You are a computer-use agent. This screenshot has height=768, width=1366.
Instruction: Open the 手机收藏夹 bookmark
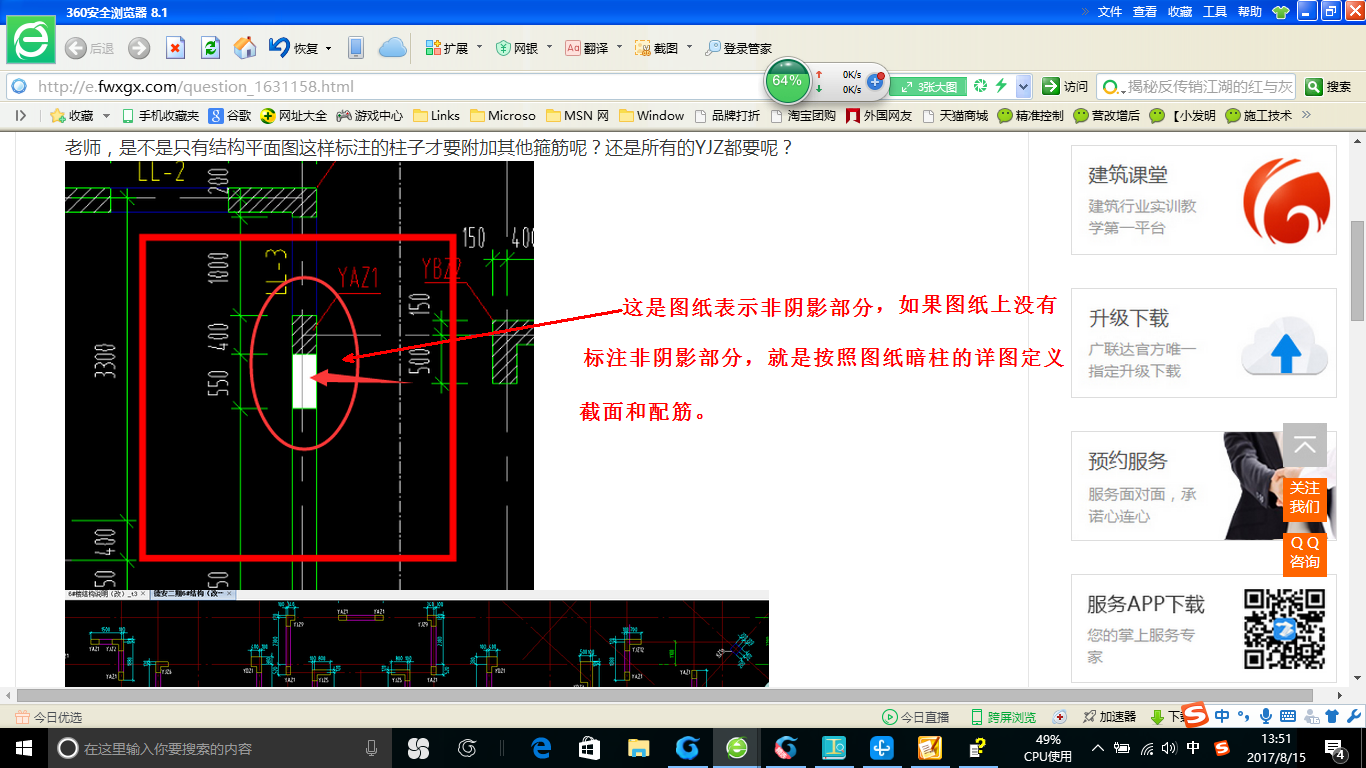(160, 116)
